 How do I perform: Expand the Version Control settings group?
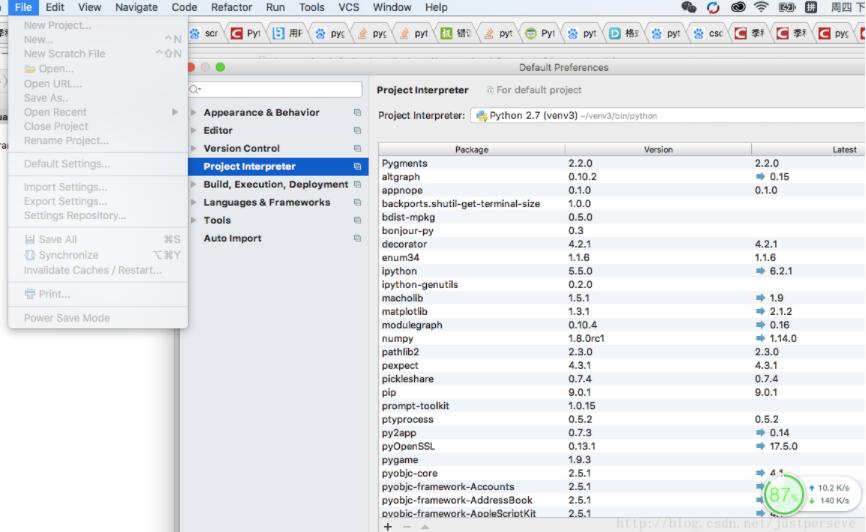pyautogui.click(x=194, y=149)
